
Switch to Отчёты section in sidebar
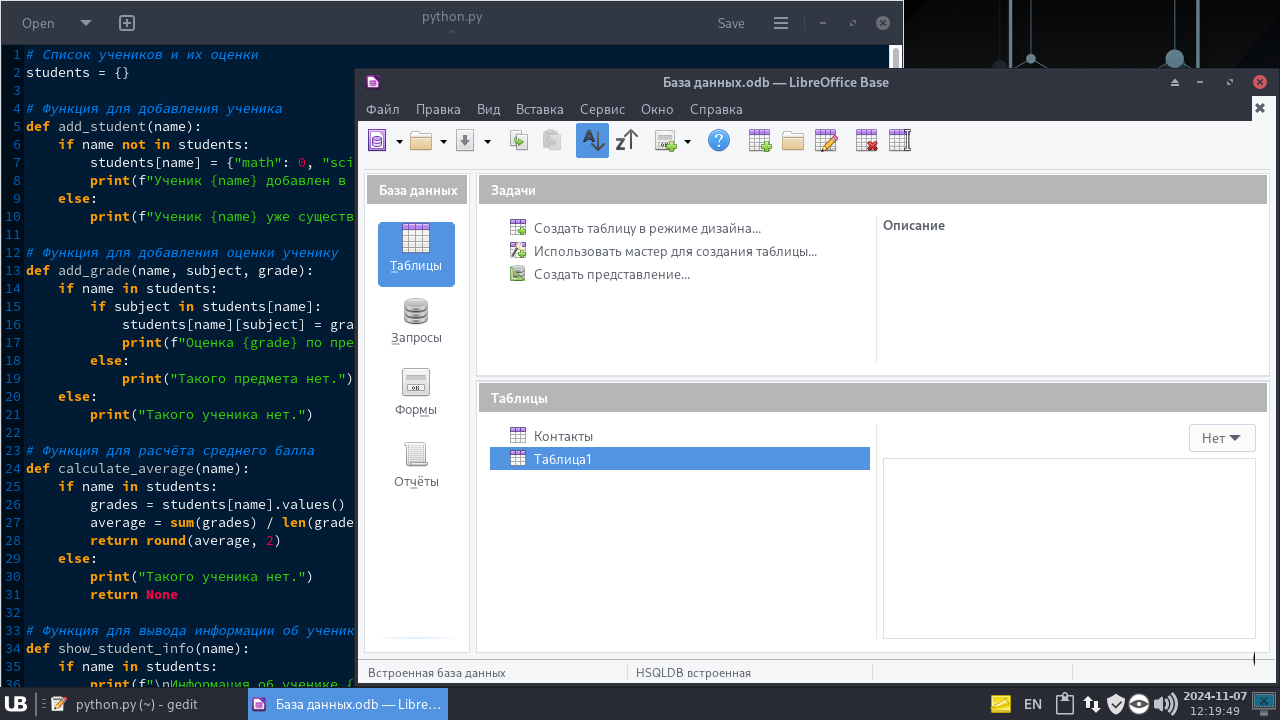click(x=416, y=465)
